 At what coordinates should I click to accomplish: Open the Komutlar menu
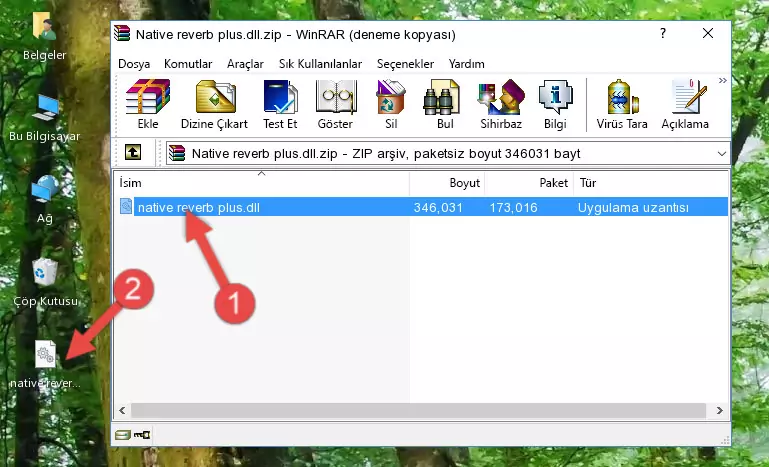tap(188, 64)
